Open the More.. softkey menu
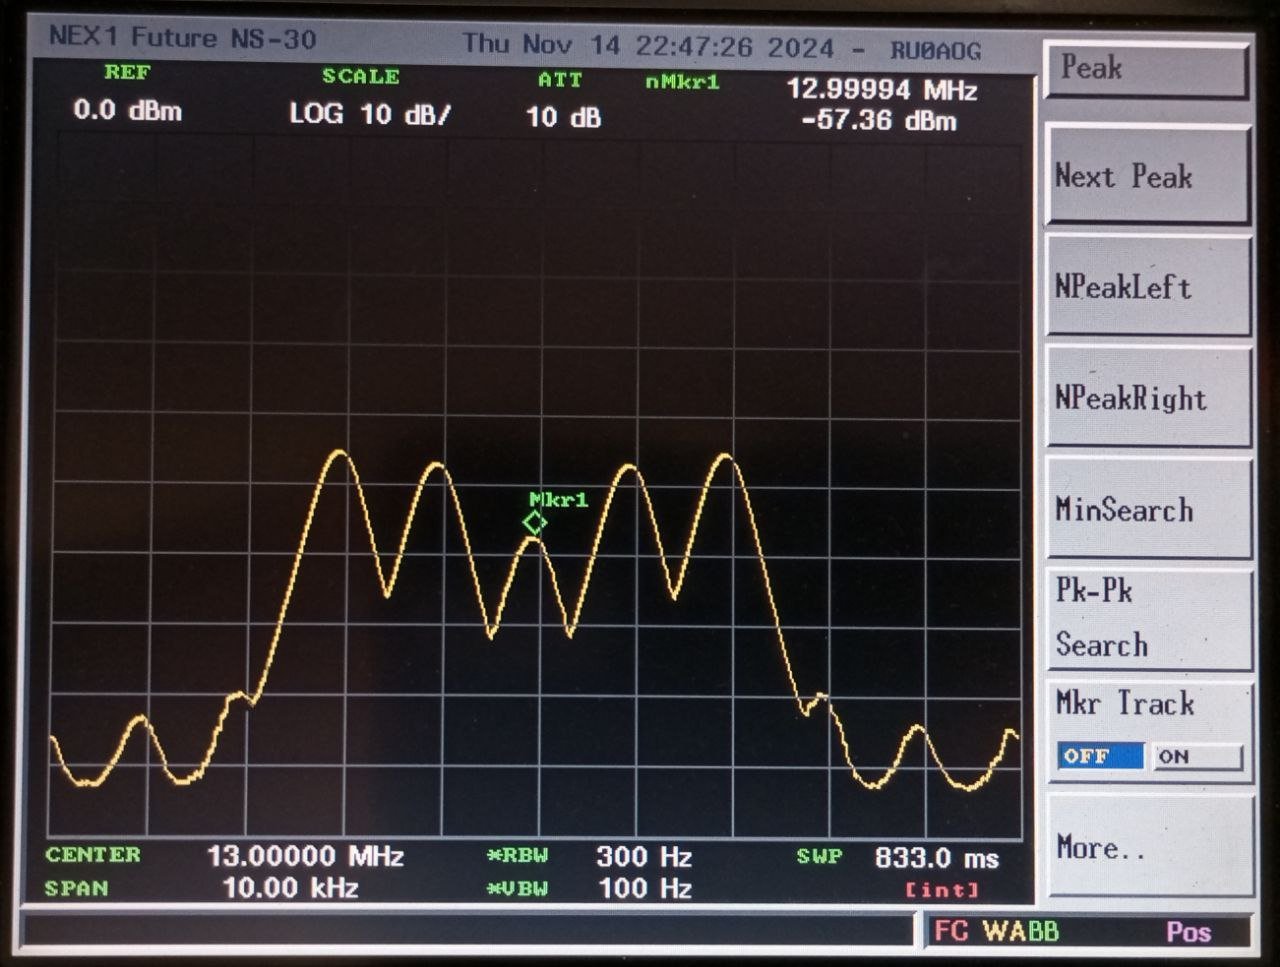The height and width of the screenshot is (967, 1280). click(x=1147, y=848)
